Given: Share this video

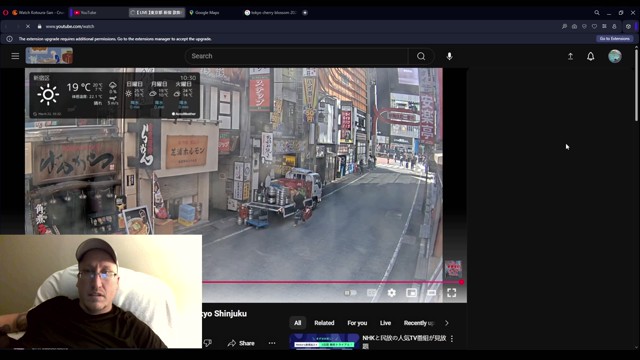Looking at the screenshot, I should point(241,343).
